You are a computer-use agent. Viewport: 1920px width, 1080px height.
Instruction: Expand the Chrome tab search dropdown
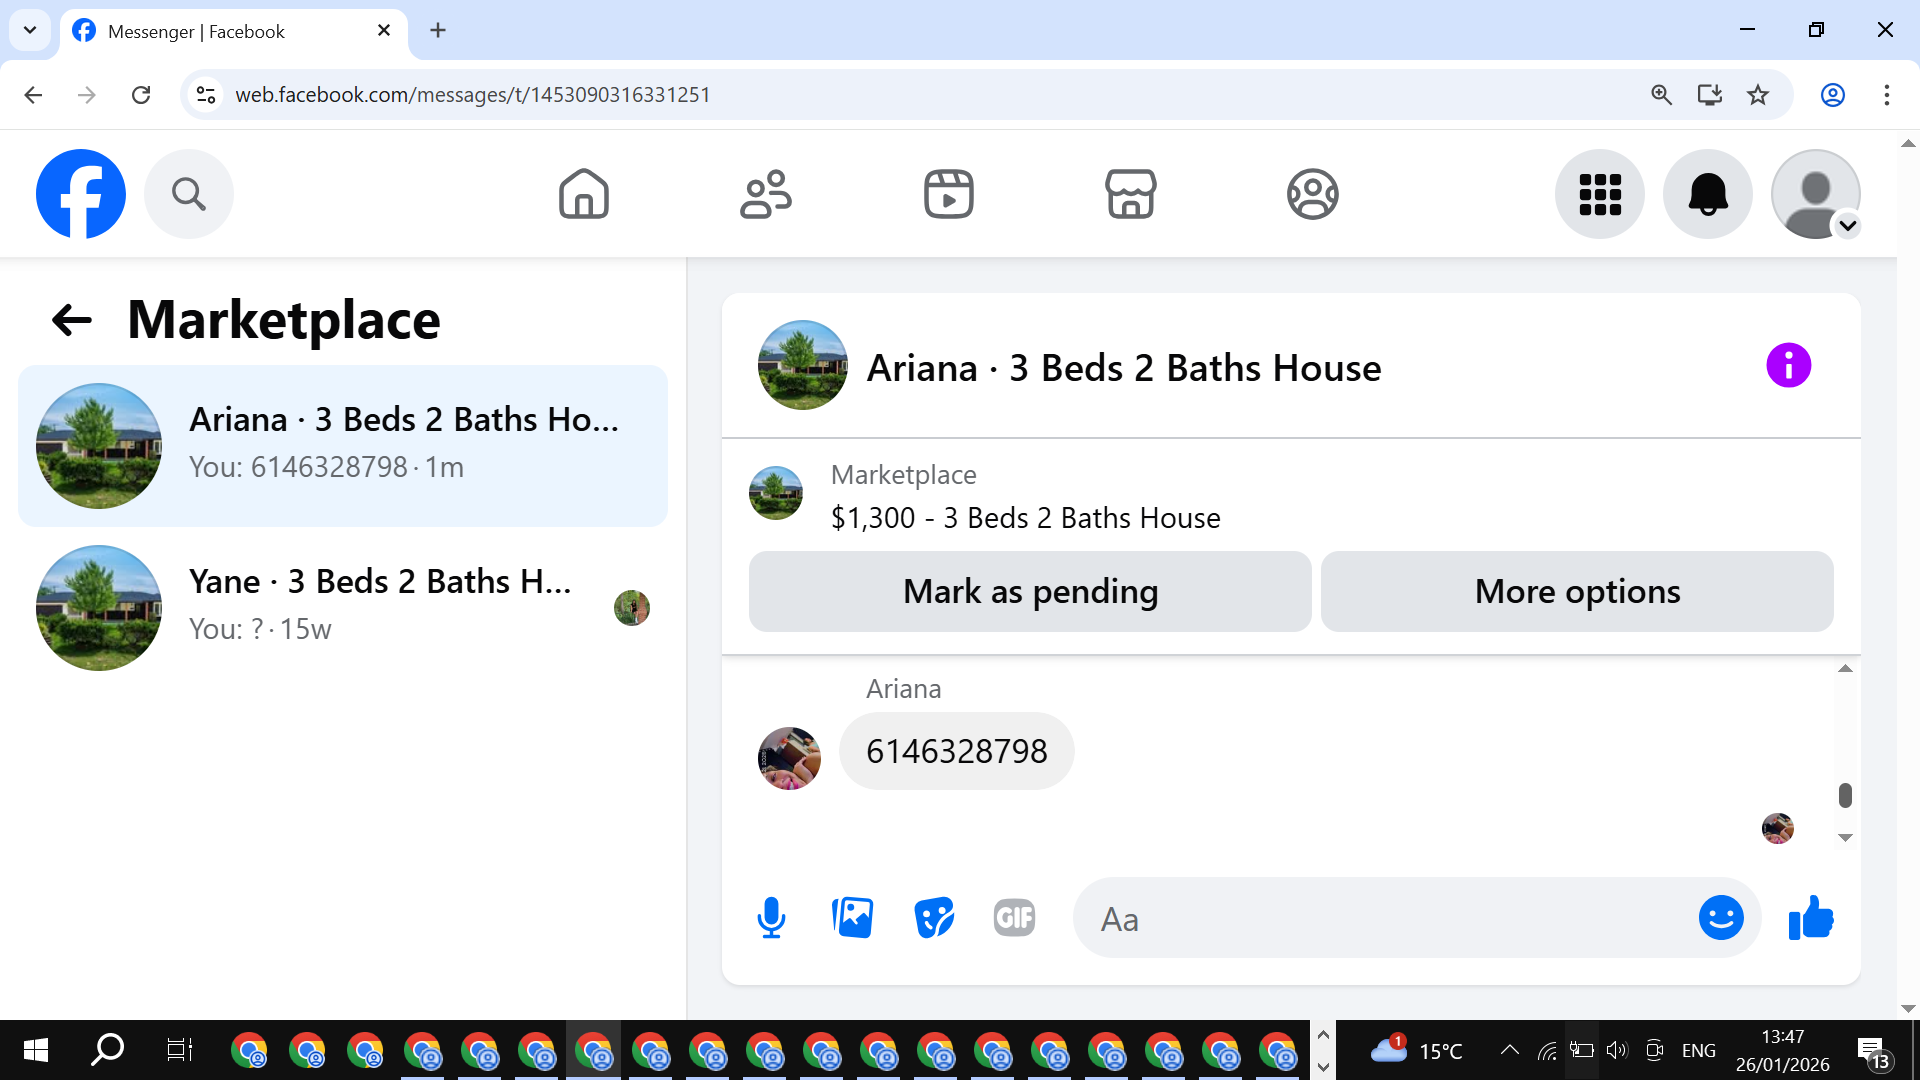pos(30,30)
